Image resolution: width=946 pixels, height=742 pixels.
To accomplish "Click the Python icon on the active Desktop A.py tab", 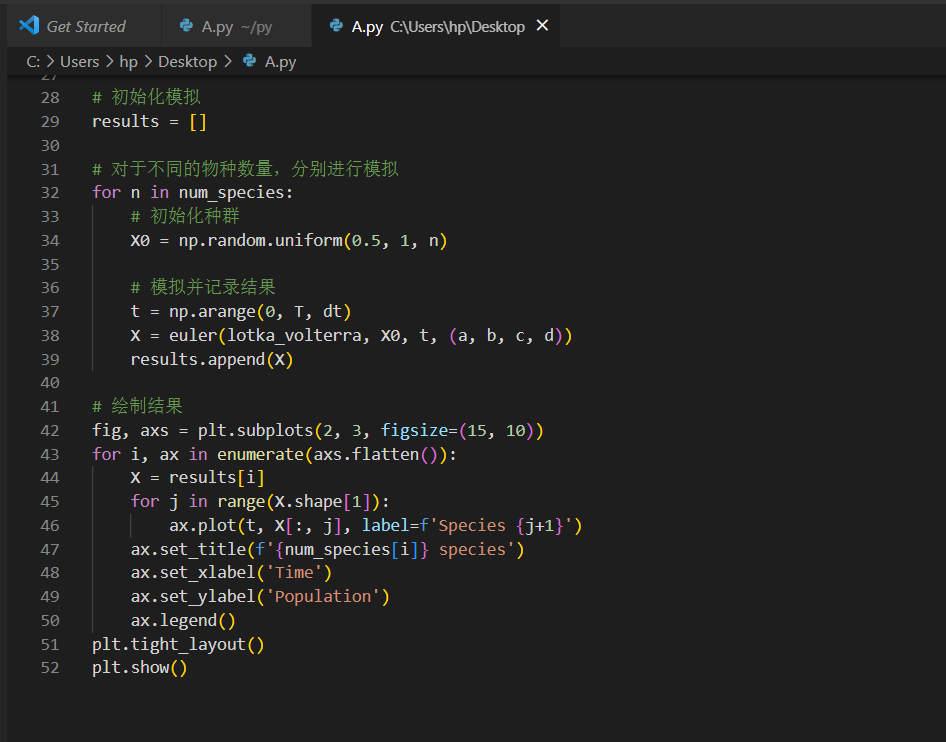I will (x=336, y=25).
